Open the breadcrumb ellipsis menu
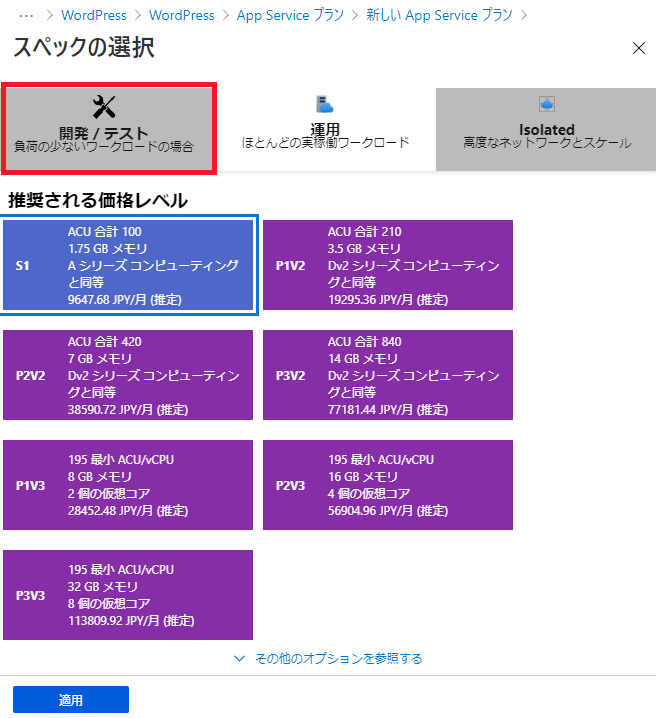 click(27, 15)
